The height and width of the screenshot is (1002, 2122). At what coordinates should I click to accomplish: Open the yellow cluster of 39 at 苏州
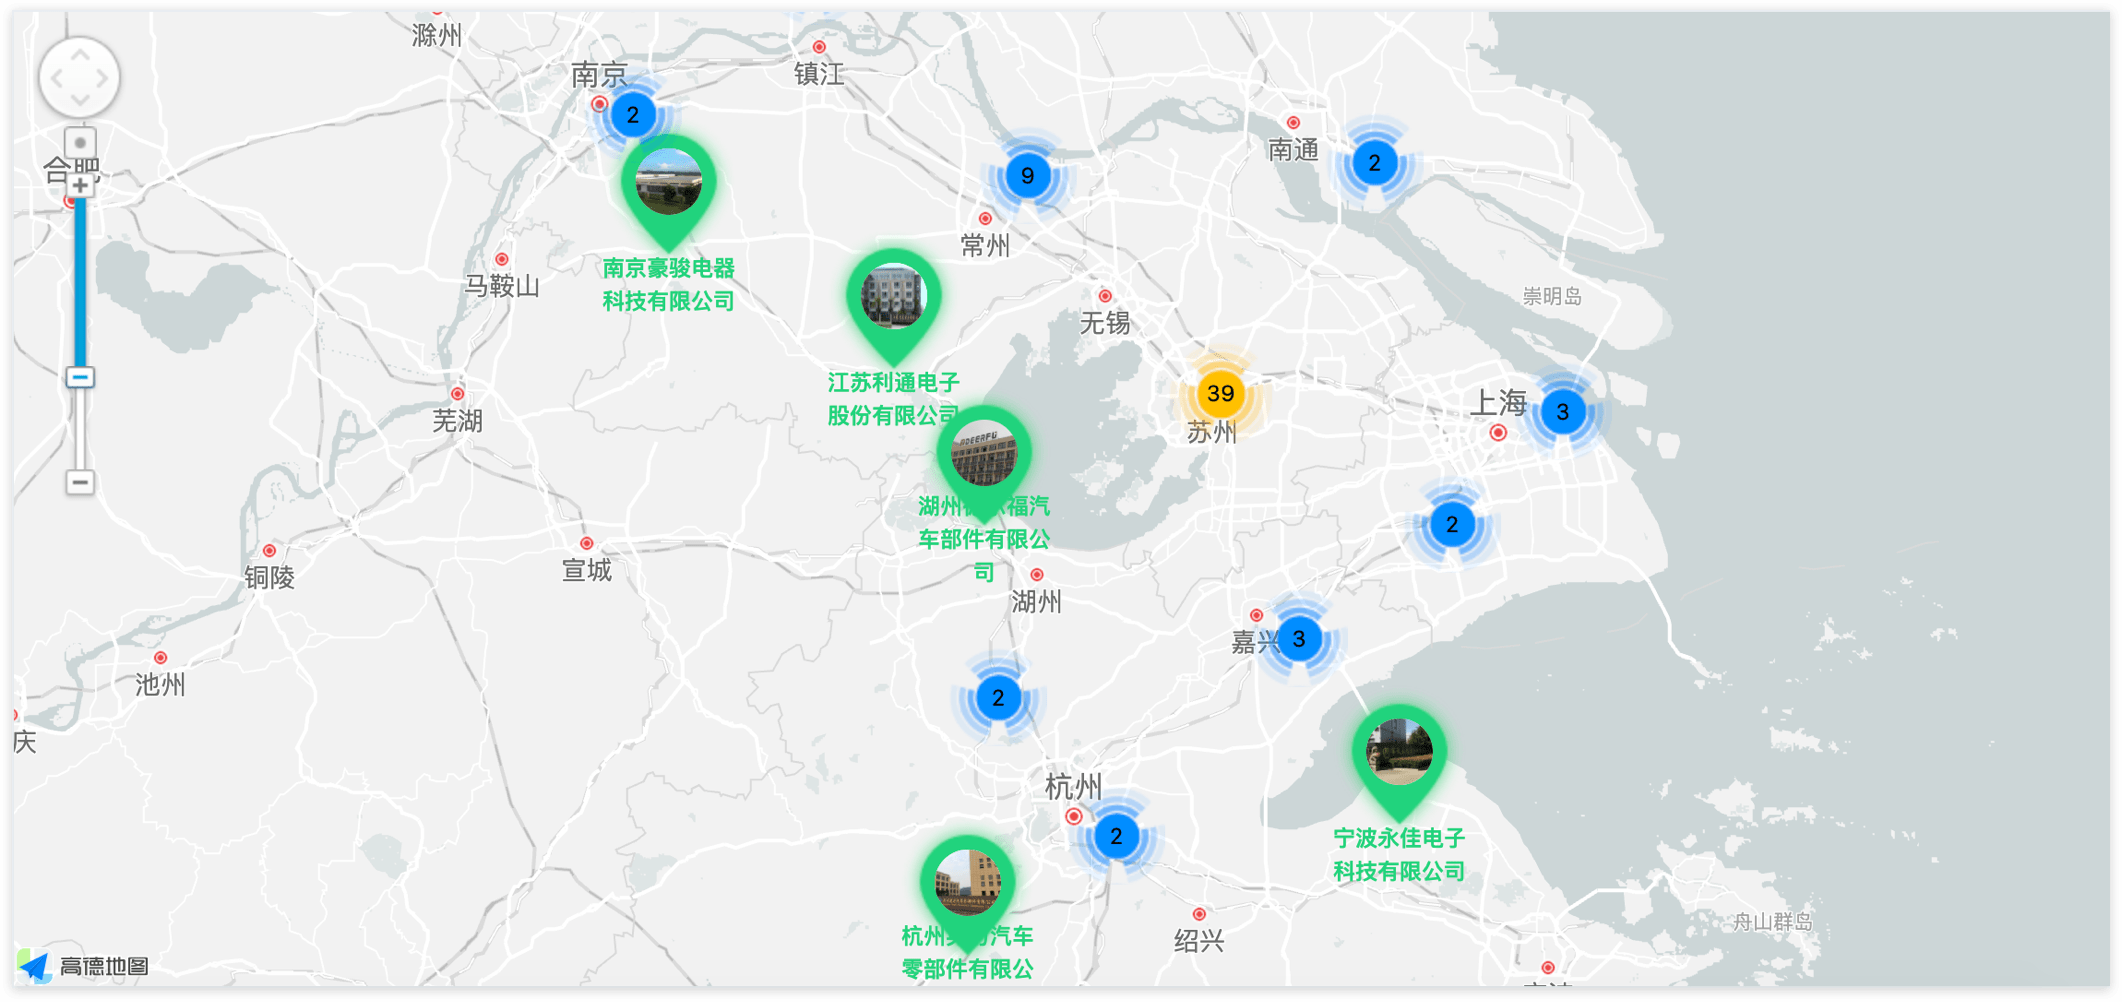coord(1220,393)
